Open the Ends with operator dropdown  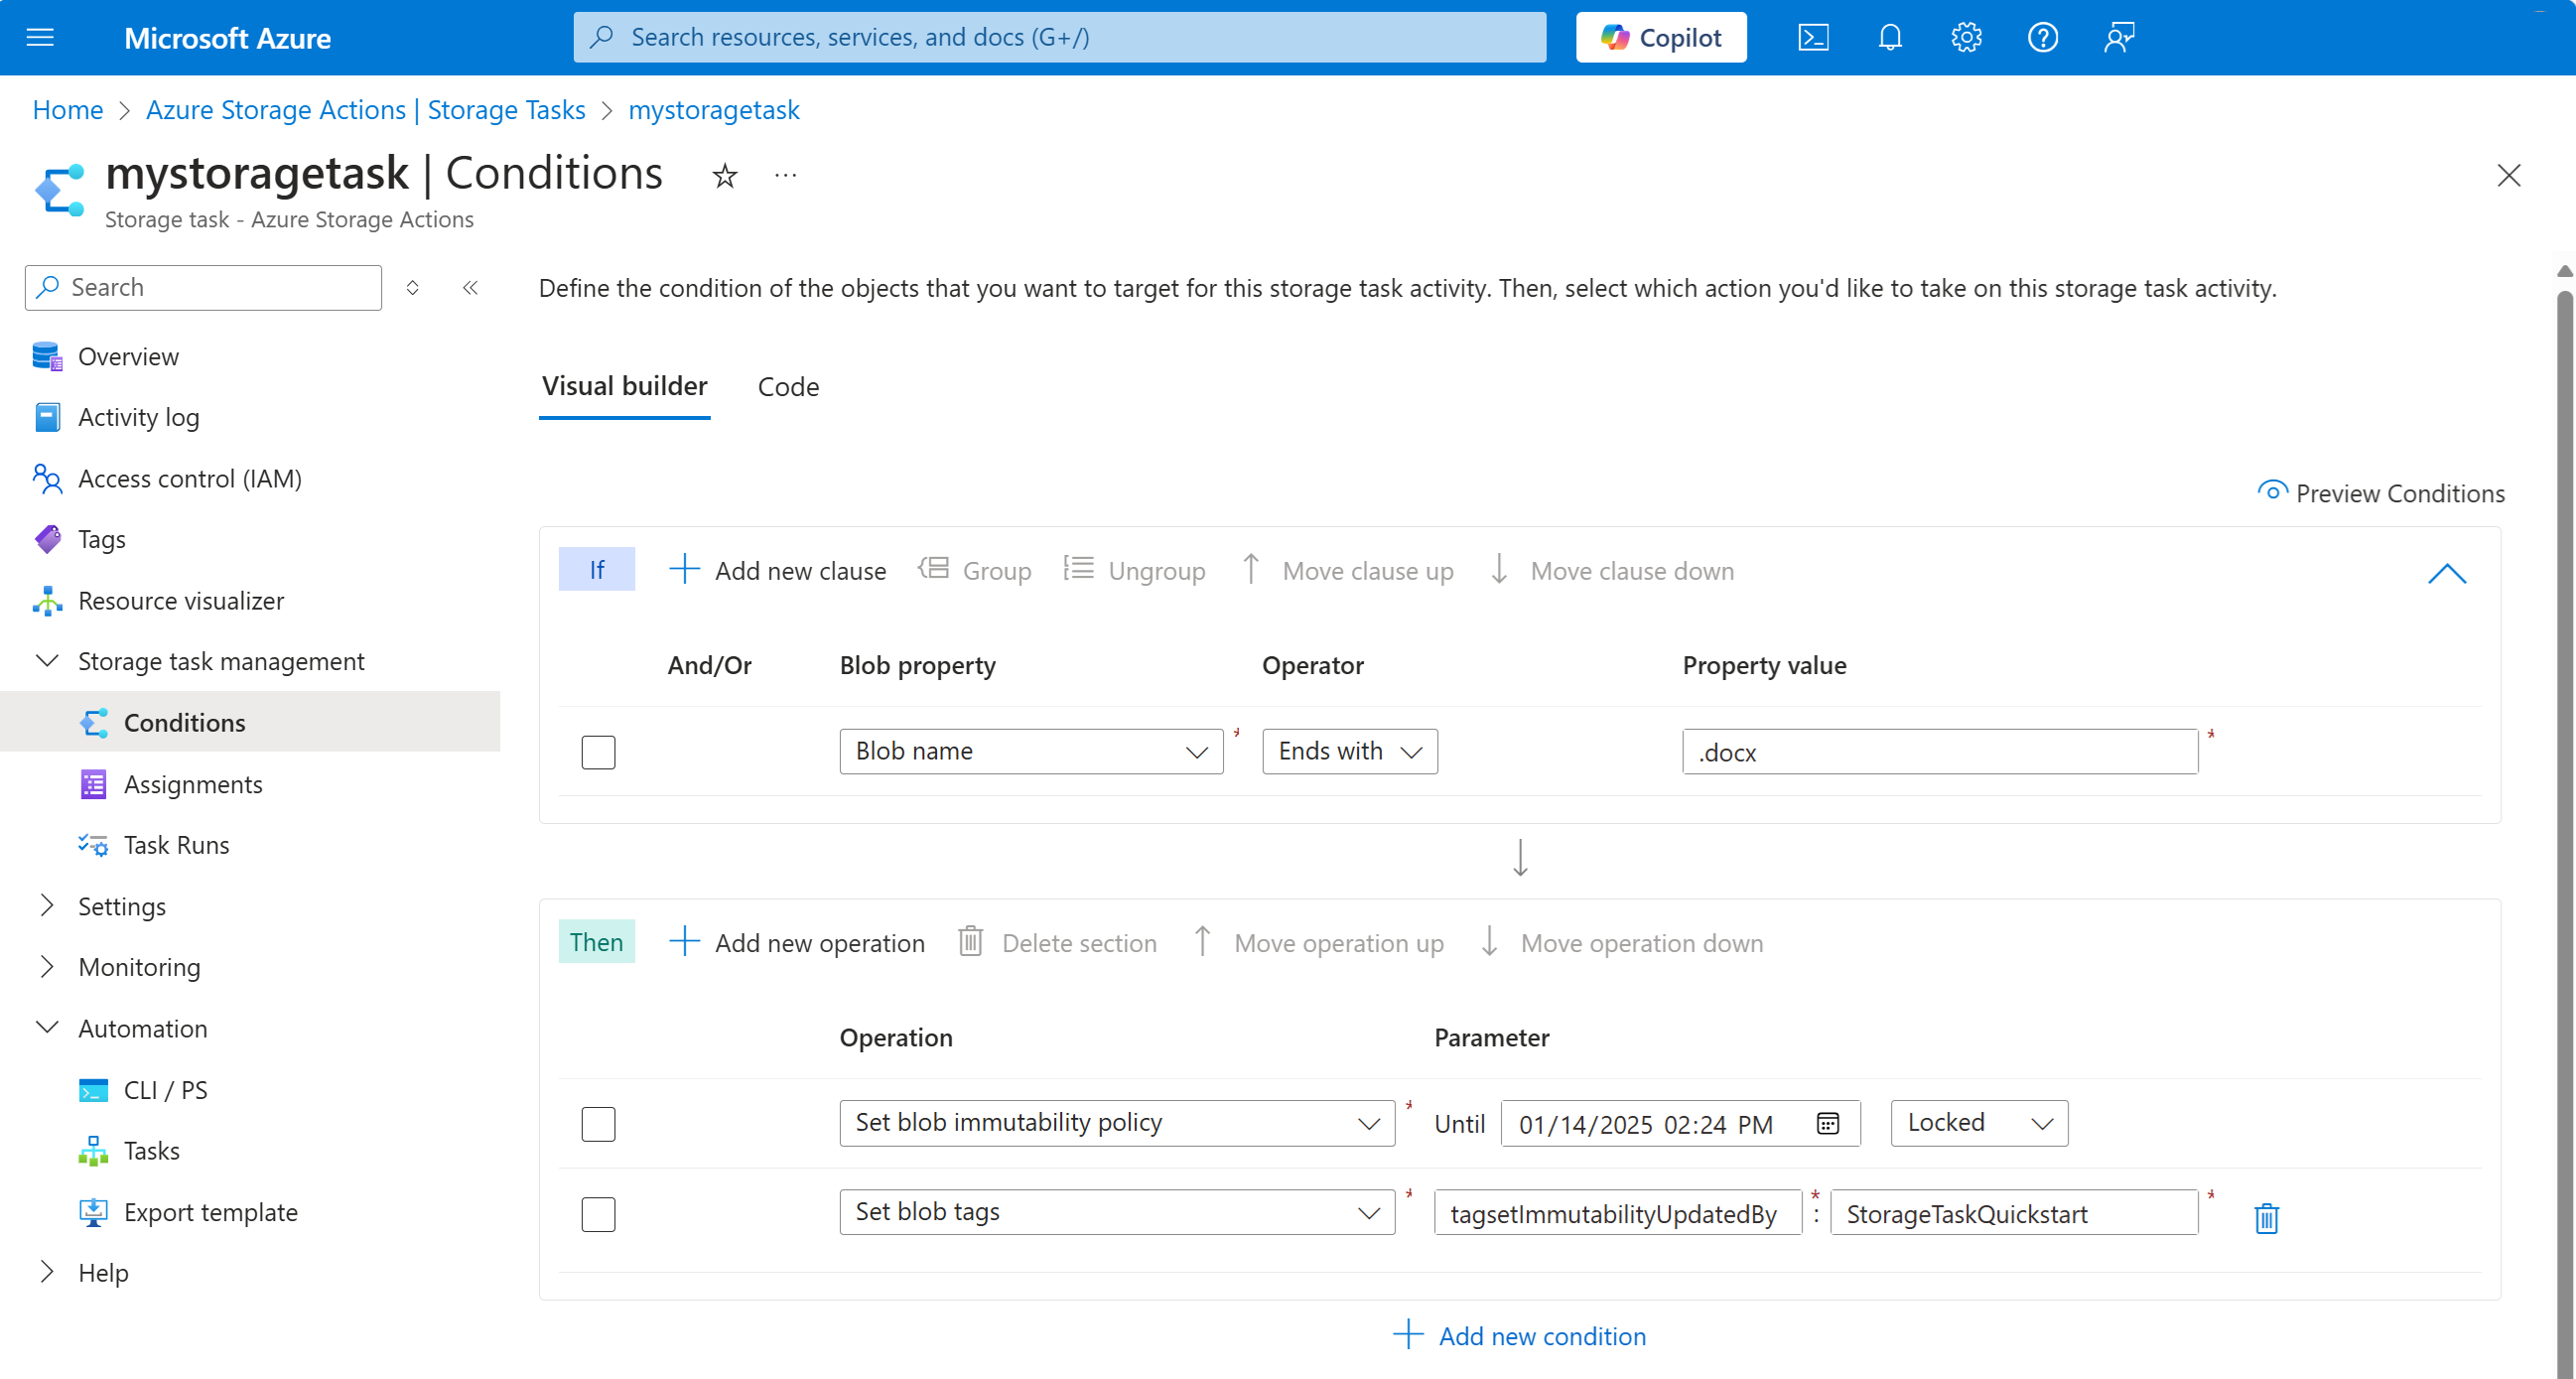pos(1349,751)
